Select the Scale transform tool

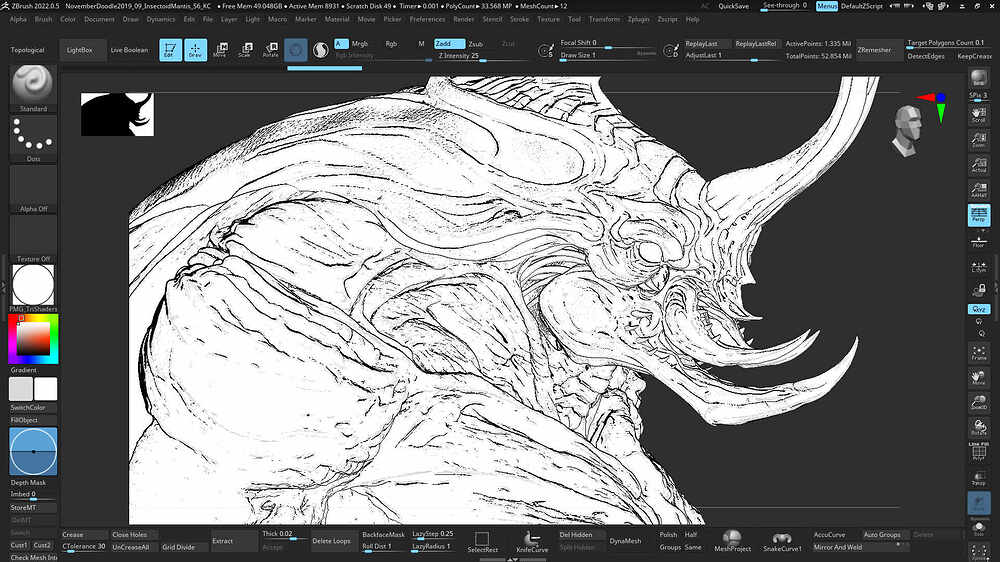(246, 50)
